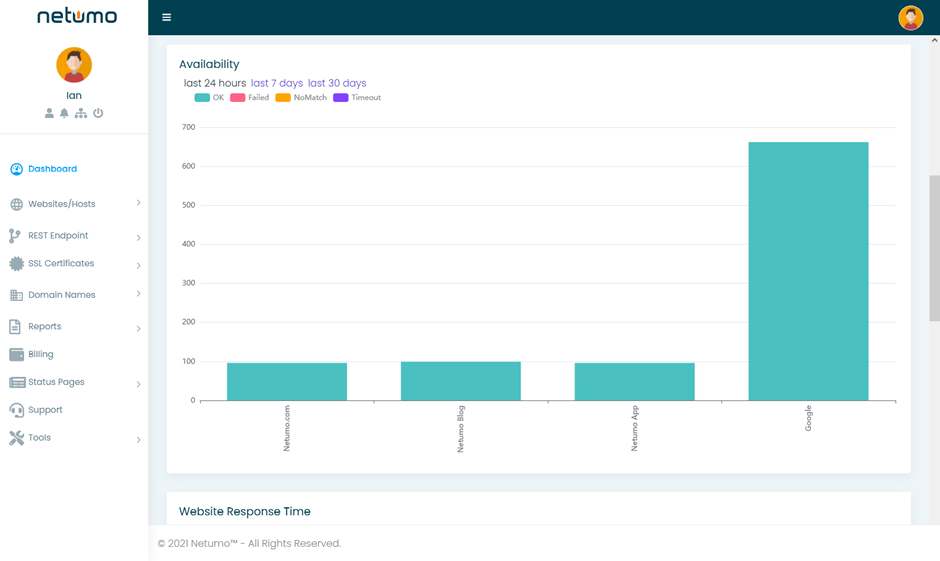The height and width of the screenshot is (561, 940).
Task: Open the Dashboard menu item
Action: click(x=53, y=169)
